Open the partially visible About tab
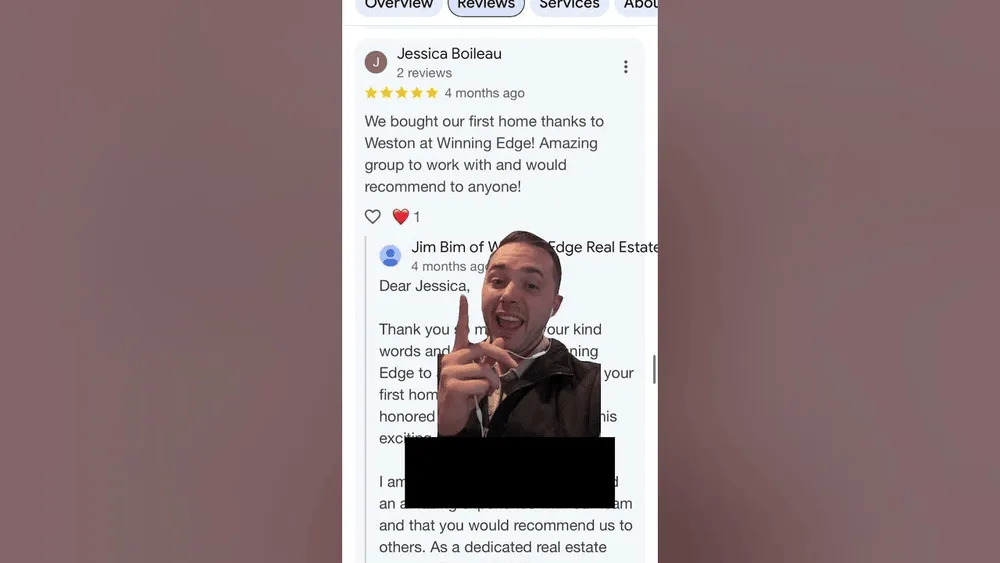Screen dimensions: 1000x563 click(638, 5)
